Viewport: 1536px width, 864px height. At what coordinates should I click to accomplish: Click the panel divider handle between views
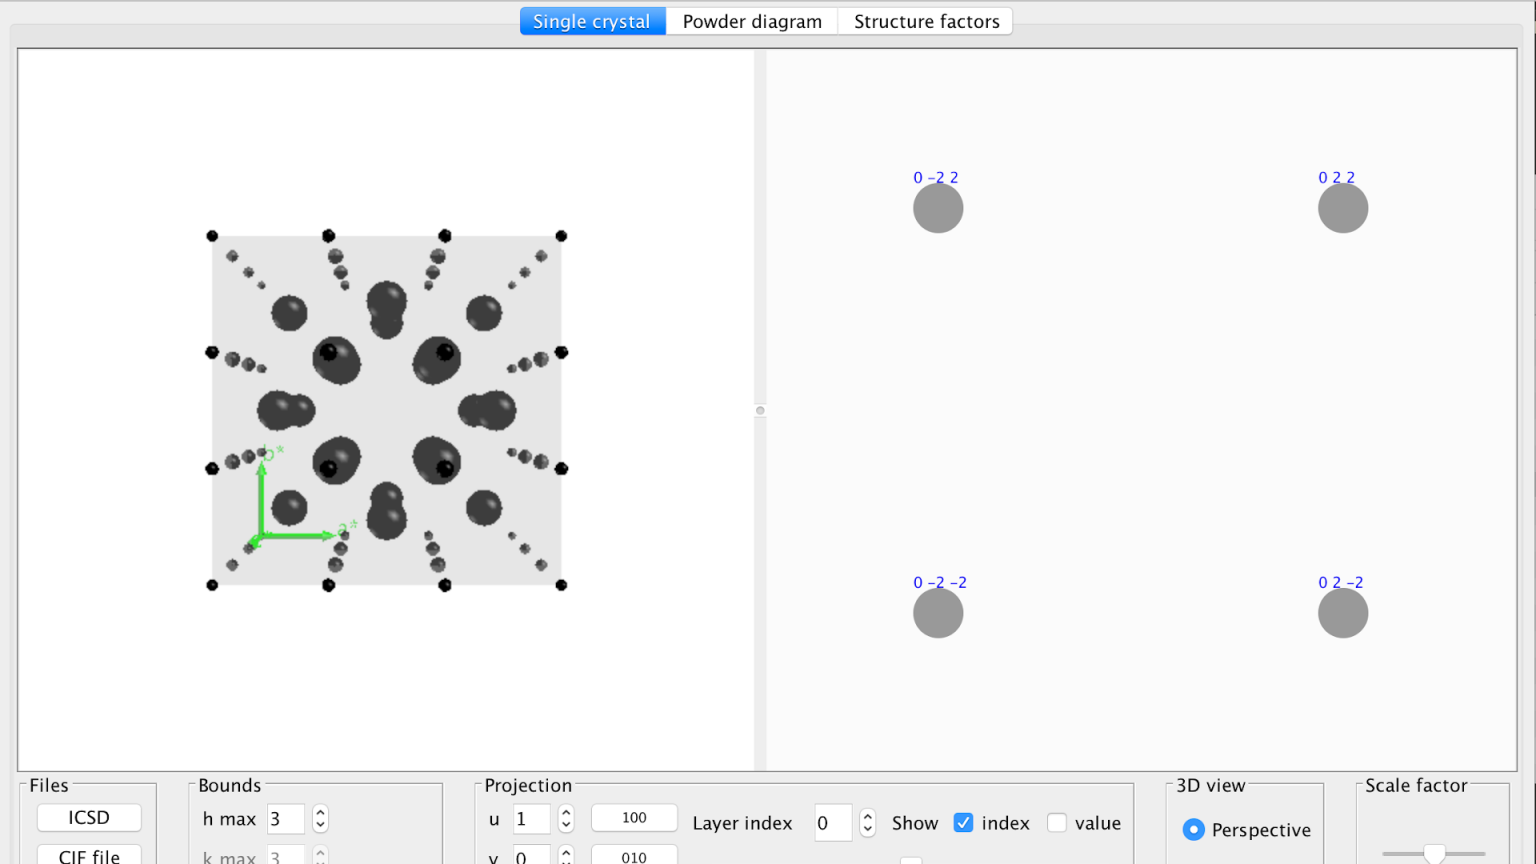tap(760, 410)
